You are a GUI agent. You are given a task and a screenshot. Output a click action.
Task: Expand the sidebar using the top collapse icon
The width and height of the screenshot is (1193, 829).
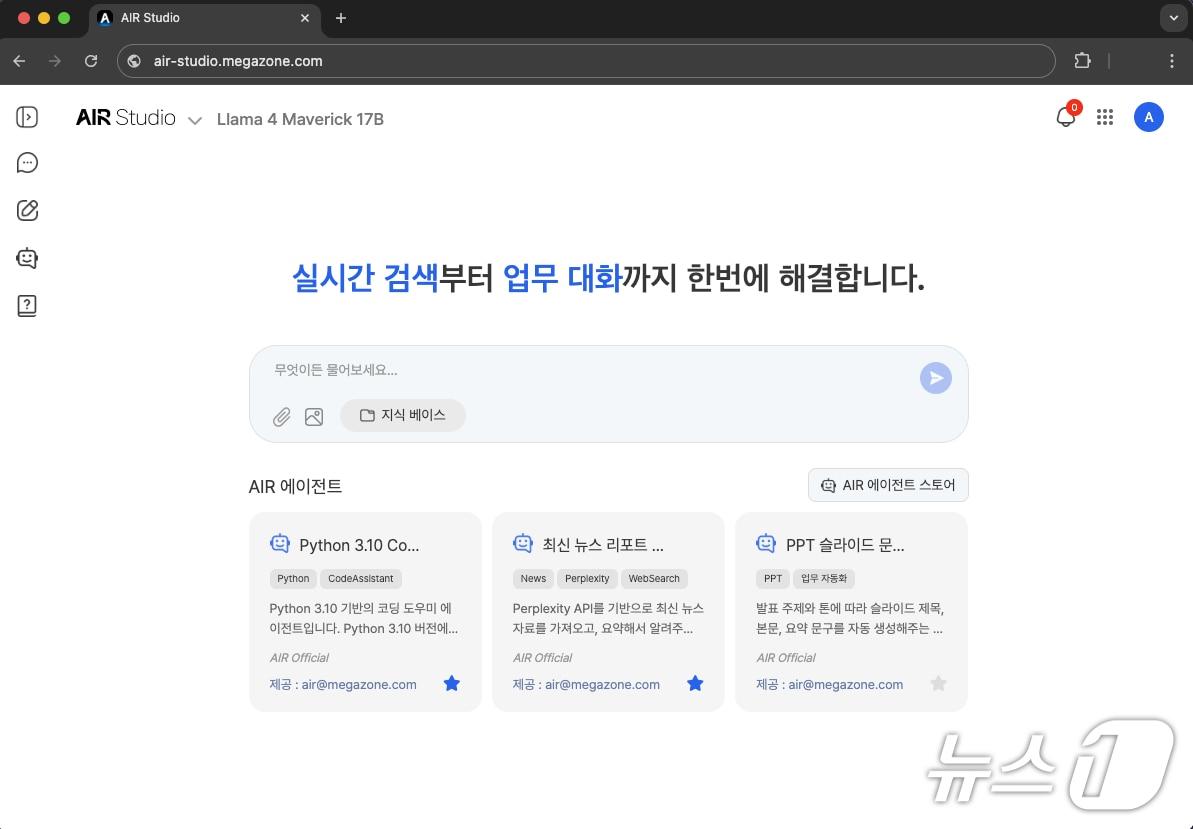(x=27, y=117)
